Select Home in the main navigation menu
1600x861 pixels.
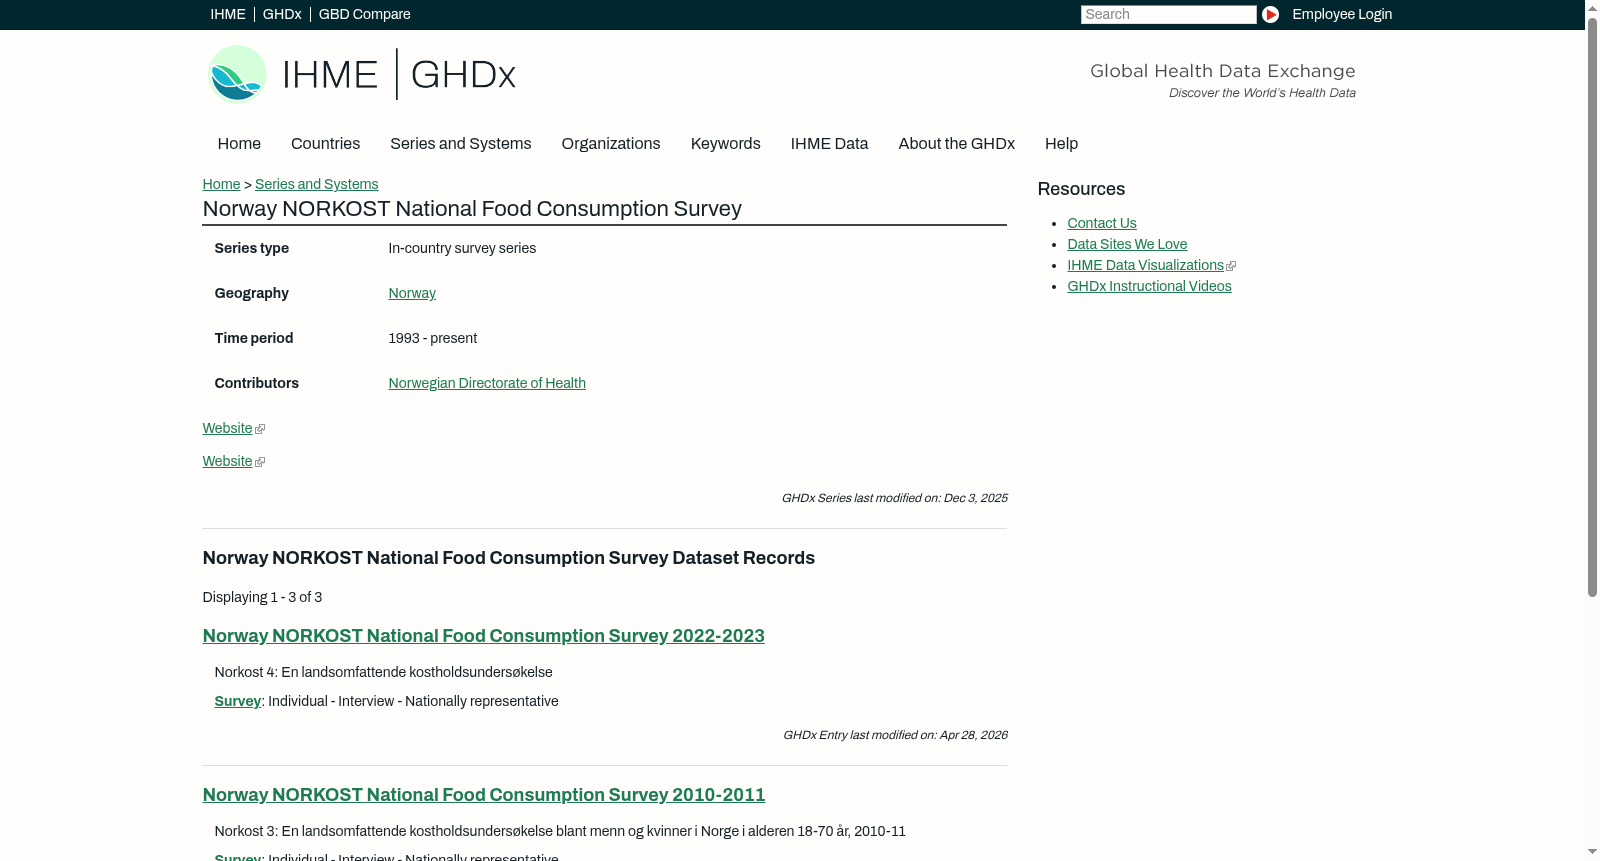coord(239,144)
